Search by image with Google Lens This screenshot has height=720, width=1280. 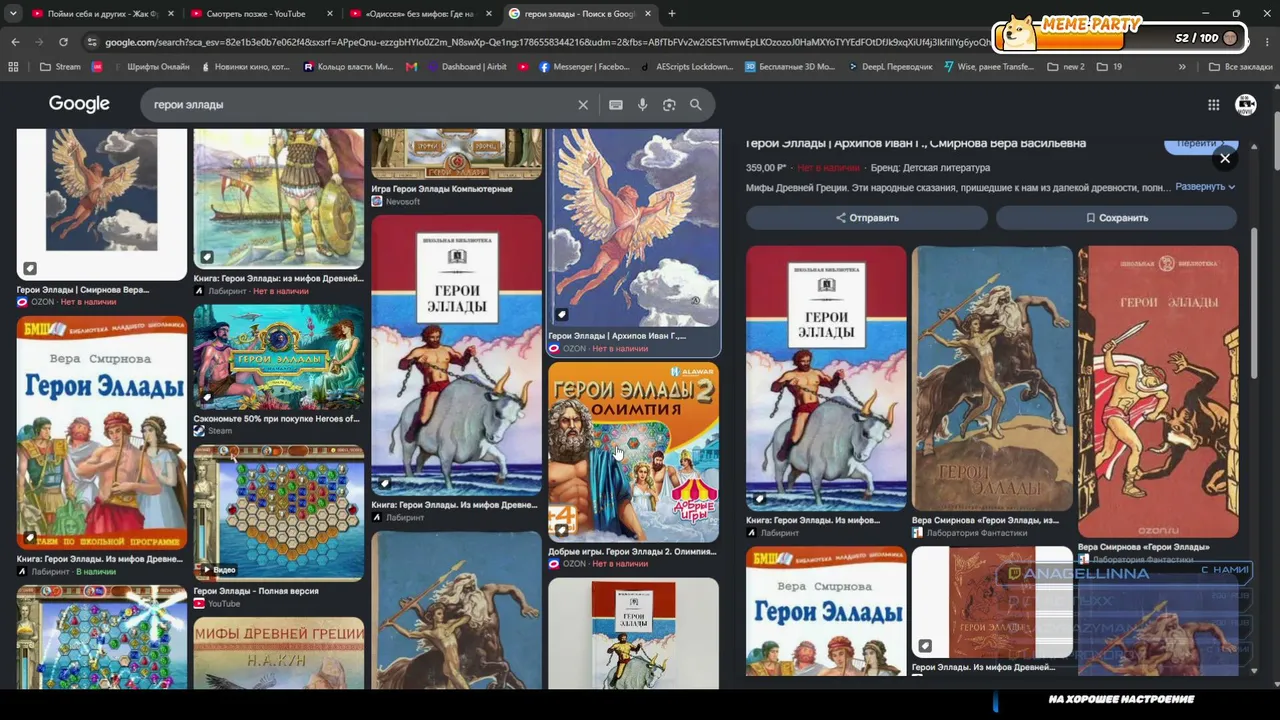coord(669,105)
